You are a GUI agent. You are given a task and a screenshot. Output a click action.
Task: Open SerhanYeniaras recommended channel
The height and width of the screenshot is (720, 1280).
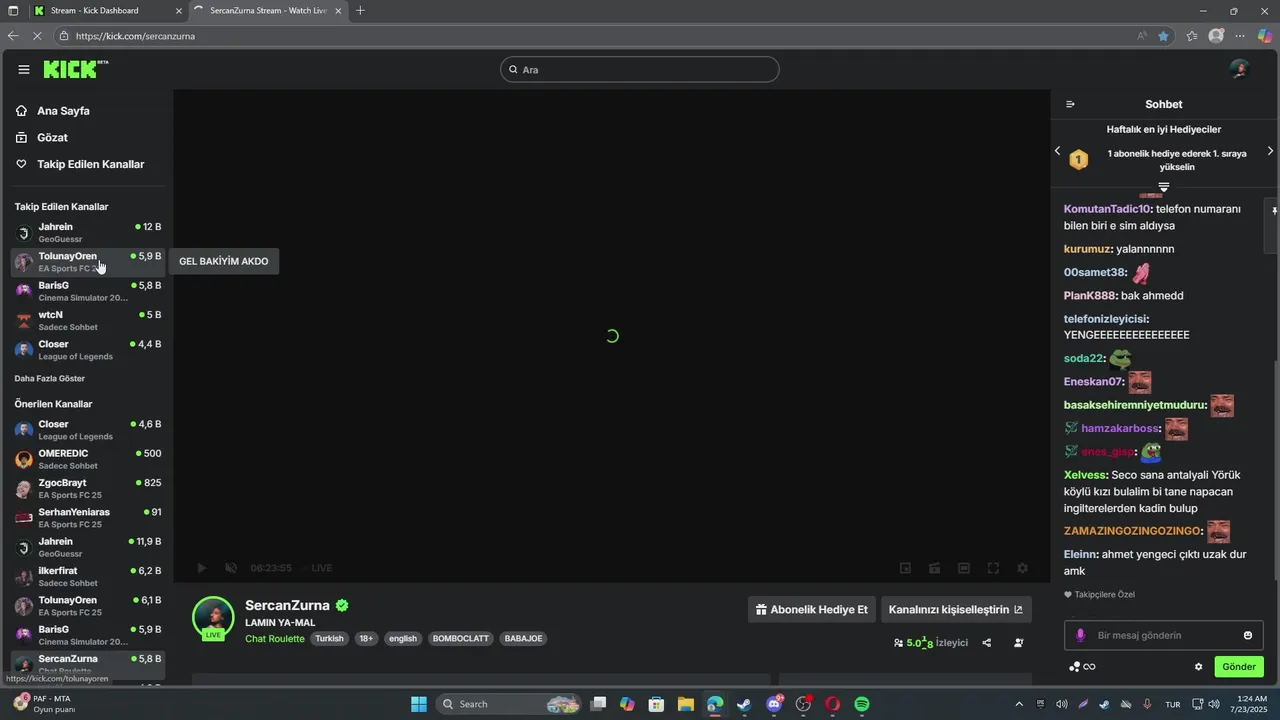(88, 517)
